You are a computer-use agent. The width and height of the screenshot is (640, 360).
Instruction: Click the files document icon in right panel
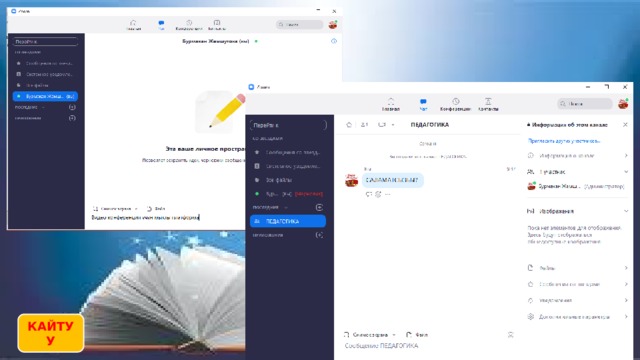click(530, 268)
